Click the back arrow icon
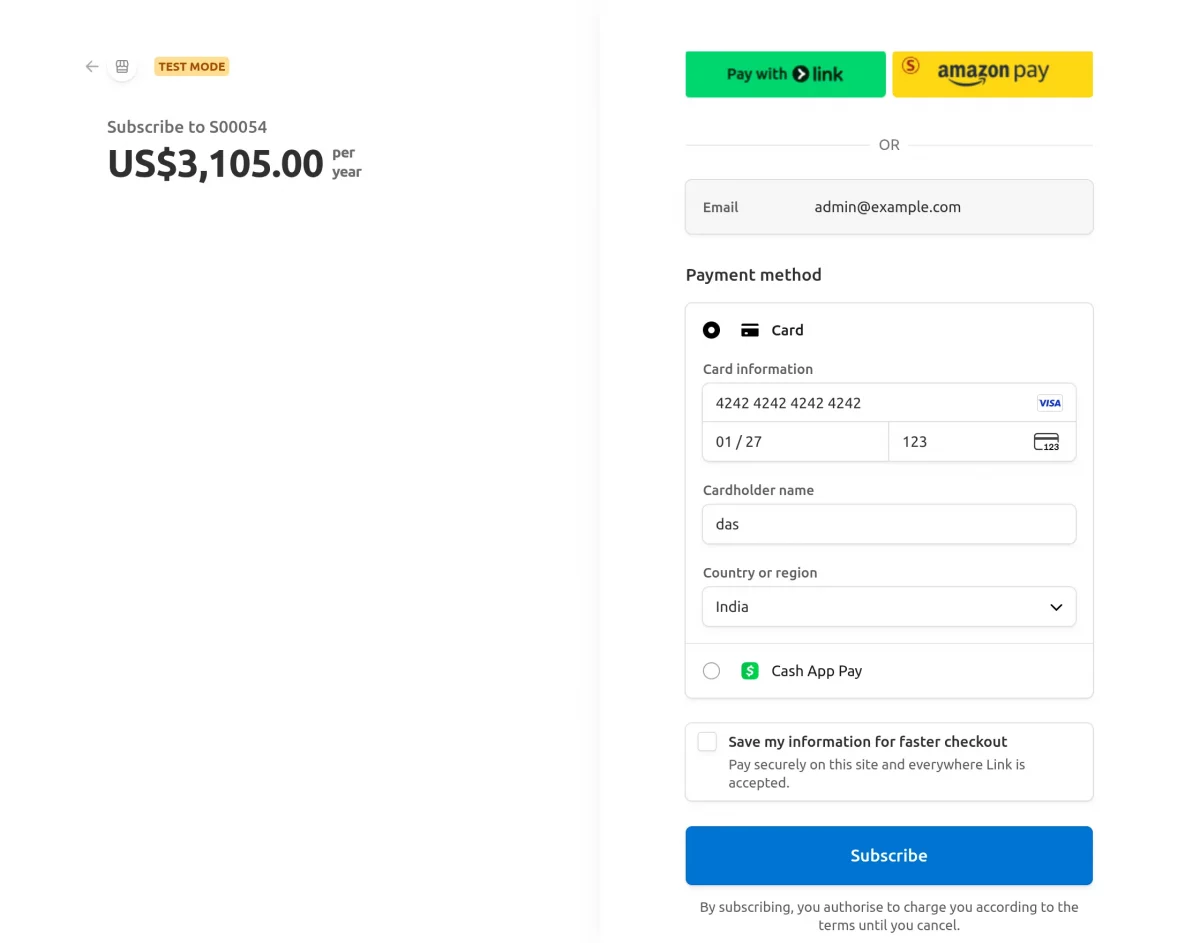The height and width of the screenshot is (943, 1200). 92,67
